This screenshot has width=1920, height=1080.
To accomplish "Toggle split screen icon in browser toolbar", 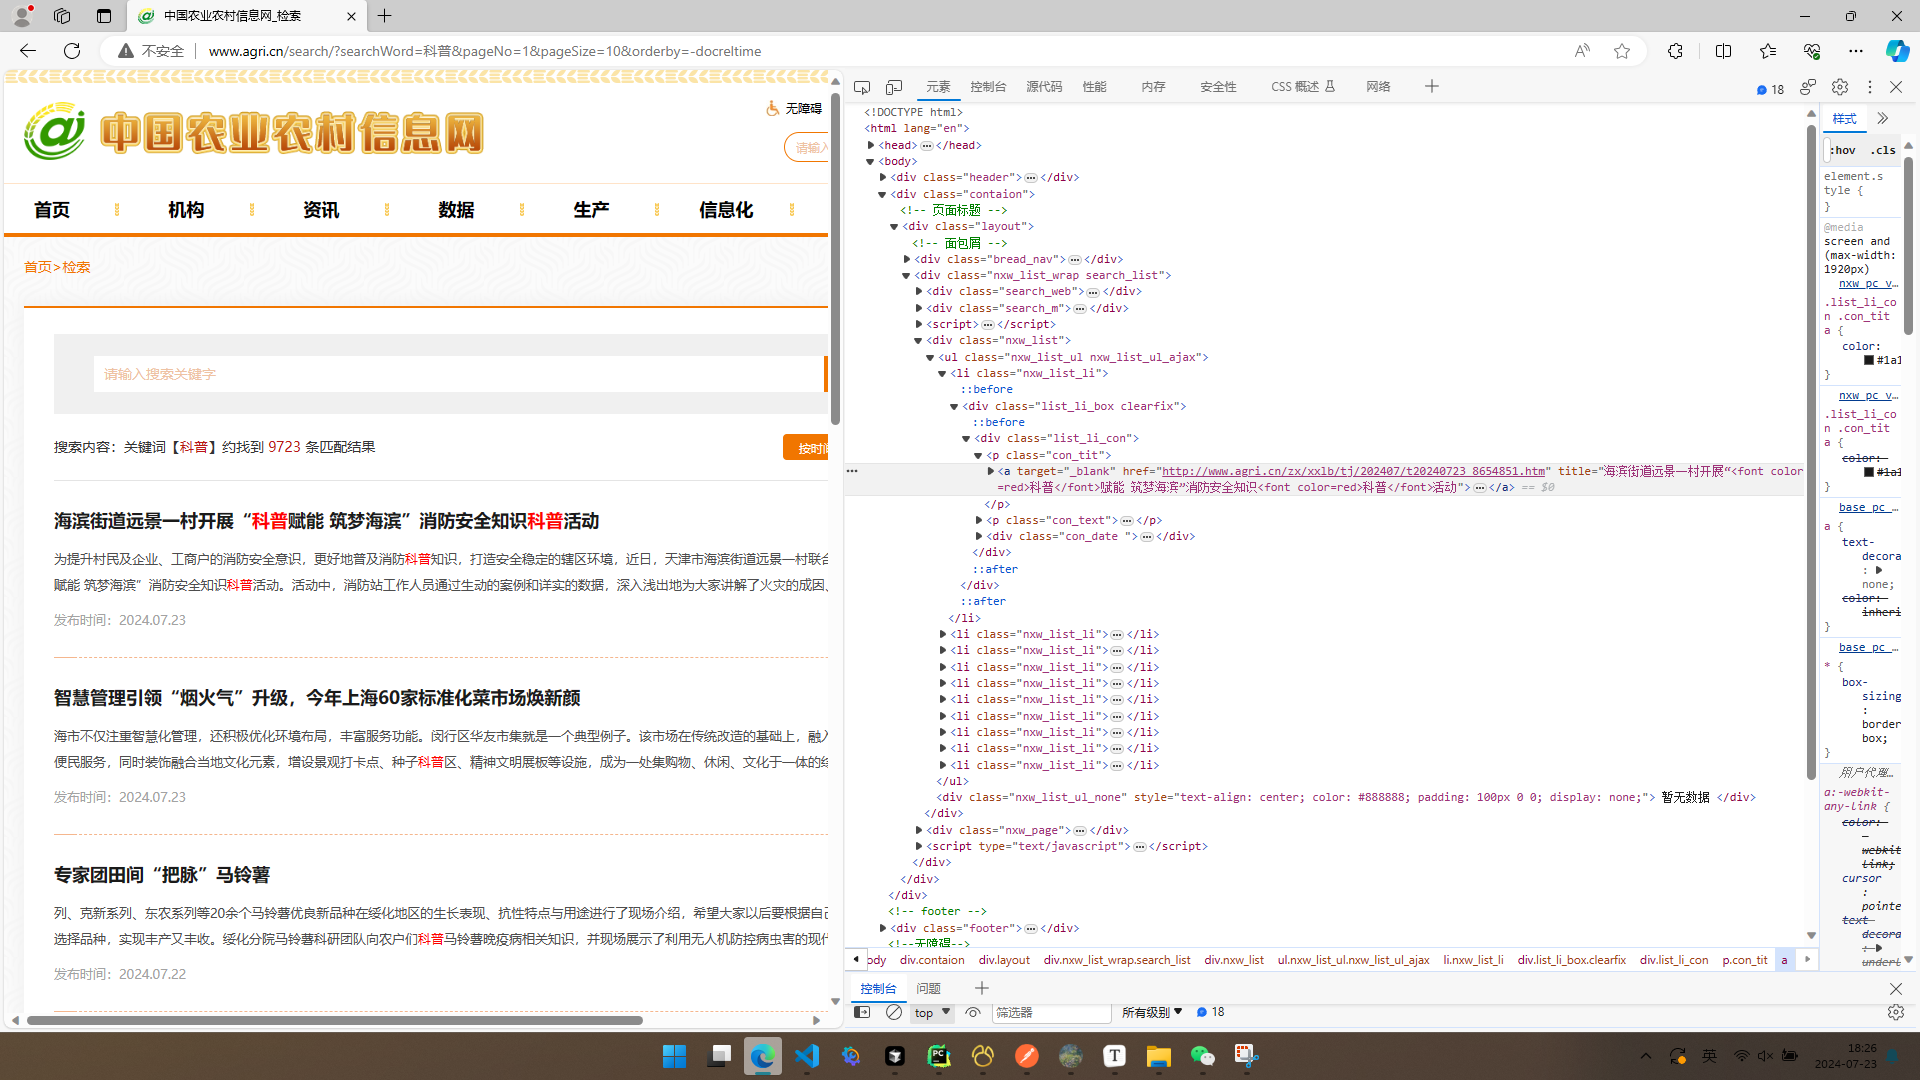I will coord(1723,51).
